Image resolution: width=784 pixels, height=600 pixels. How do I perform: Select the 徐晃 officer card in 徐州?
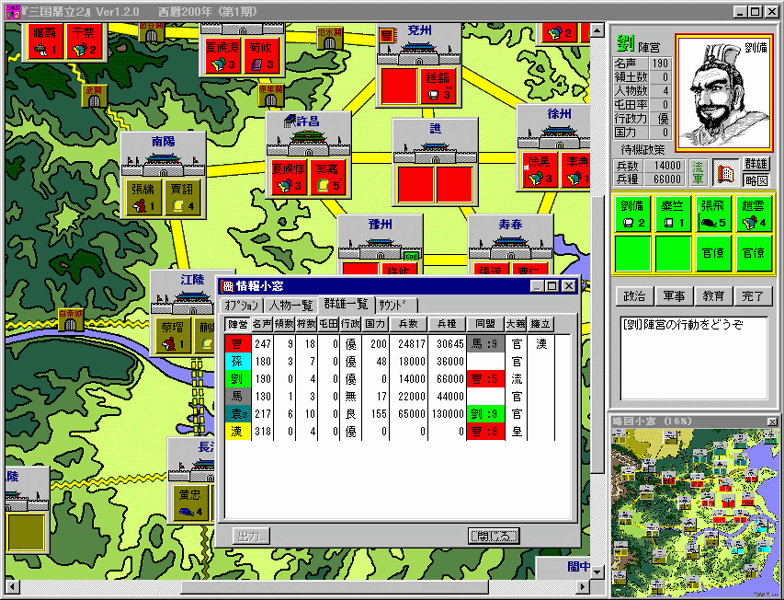click(540, 170)
